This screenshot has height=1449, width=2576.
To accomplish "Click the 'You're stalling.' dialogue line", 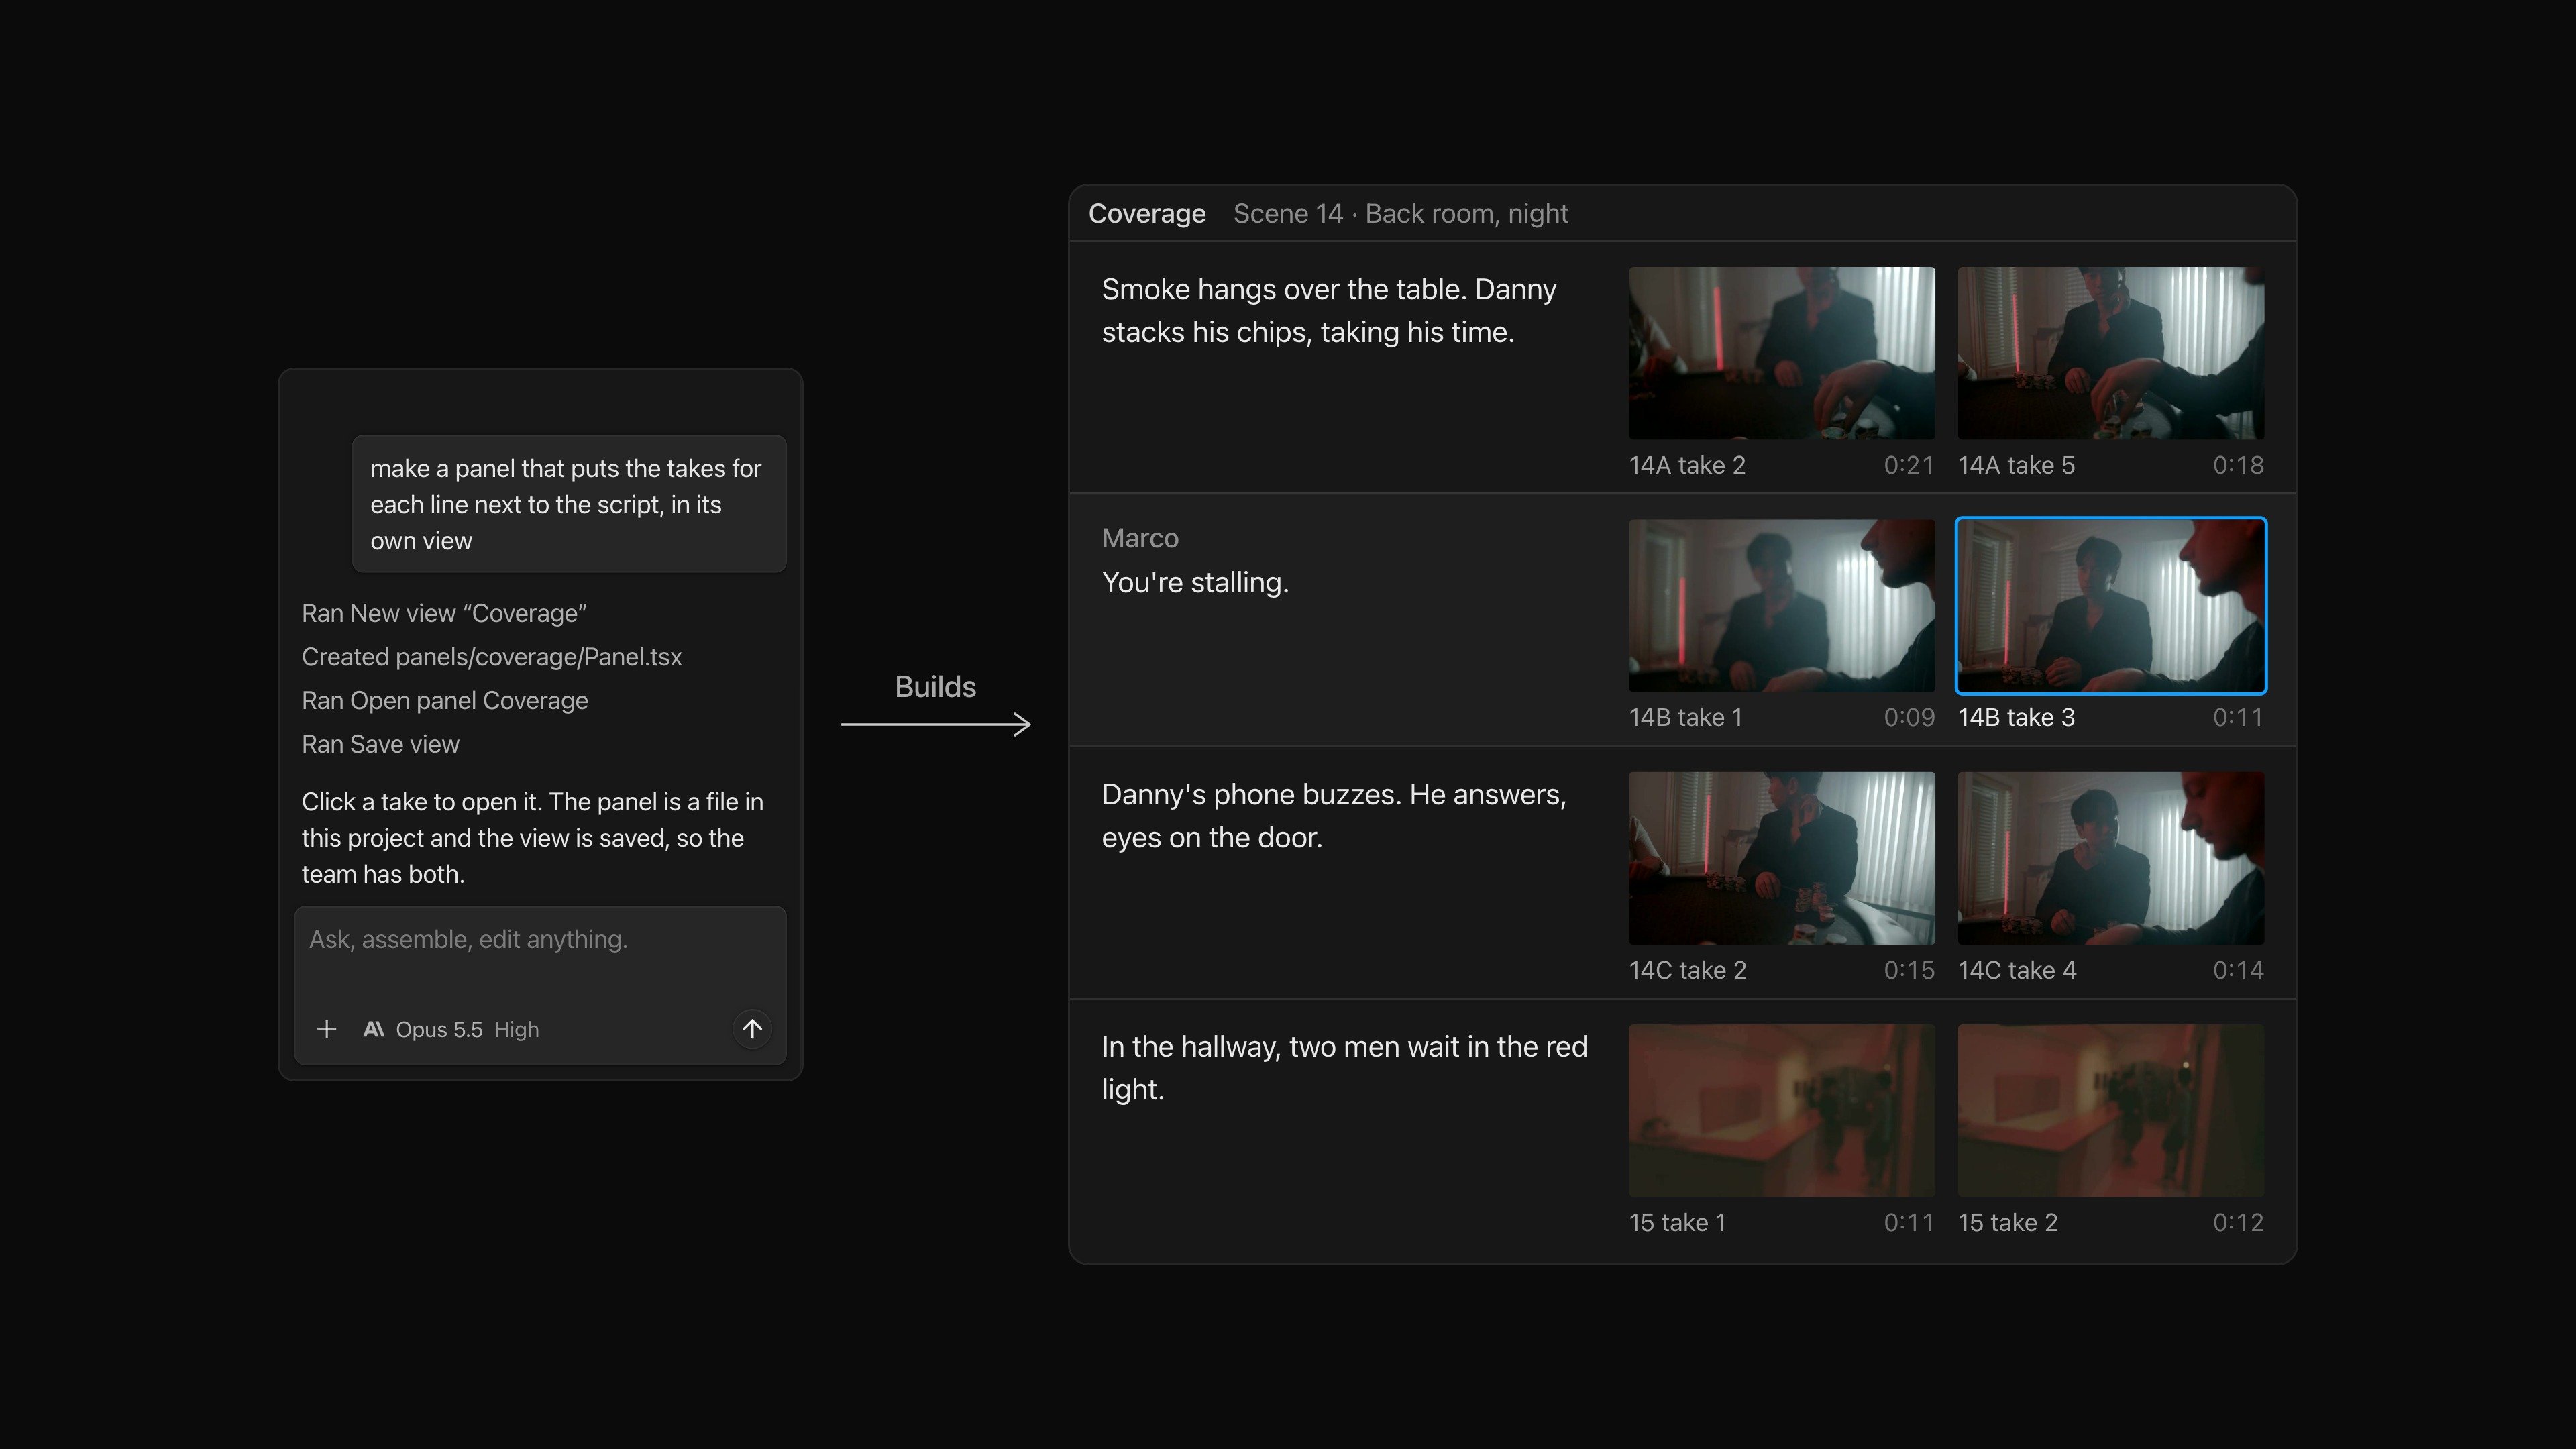I will coord(1195,582).
